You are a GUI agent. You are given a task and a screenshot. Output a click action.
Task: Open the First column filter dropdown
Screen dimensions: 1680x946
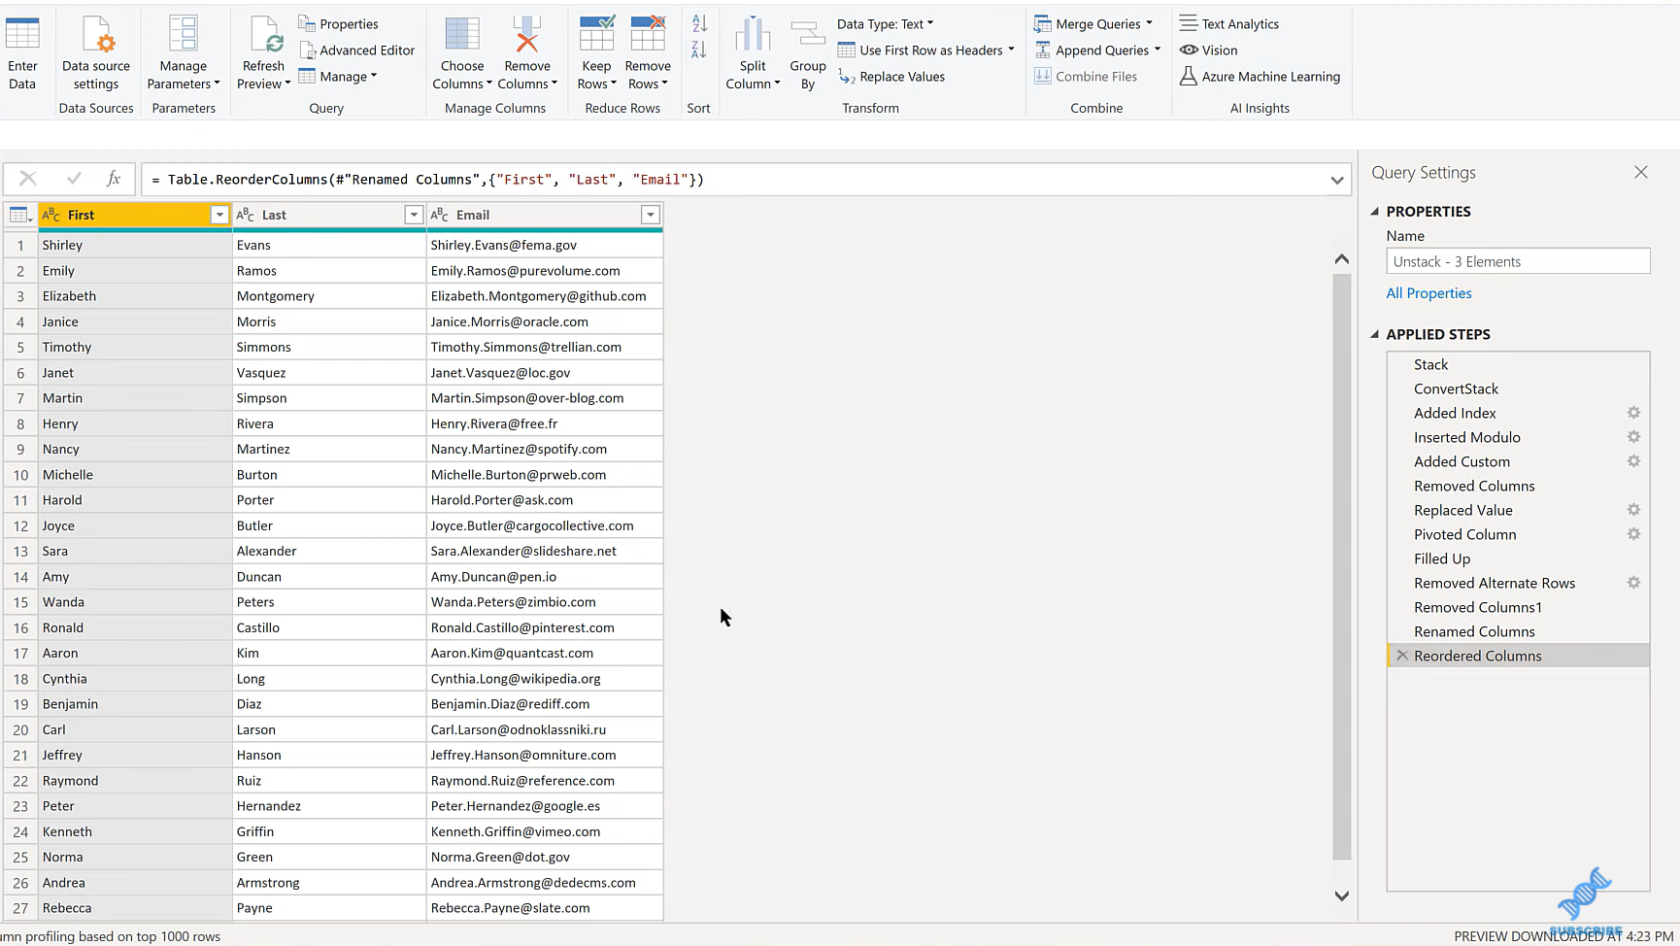[219, 215]
